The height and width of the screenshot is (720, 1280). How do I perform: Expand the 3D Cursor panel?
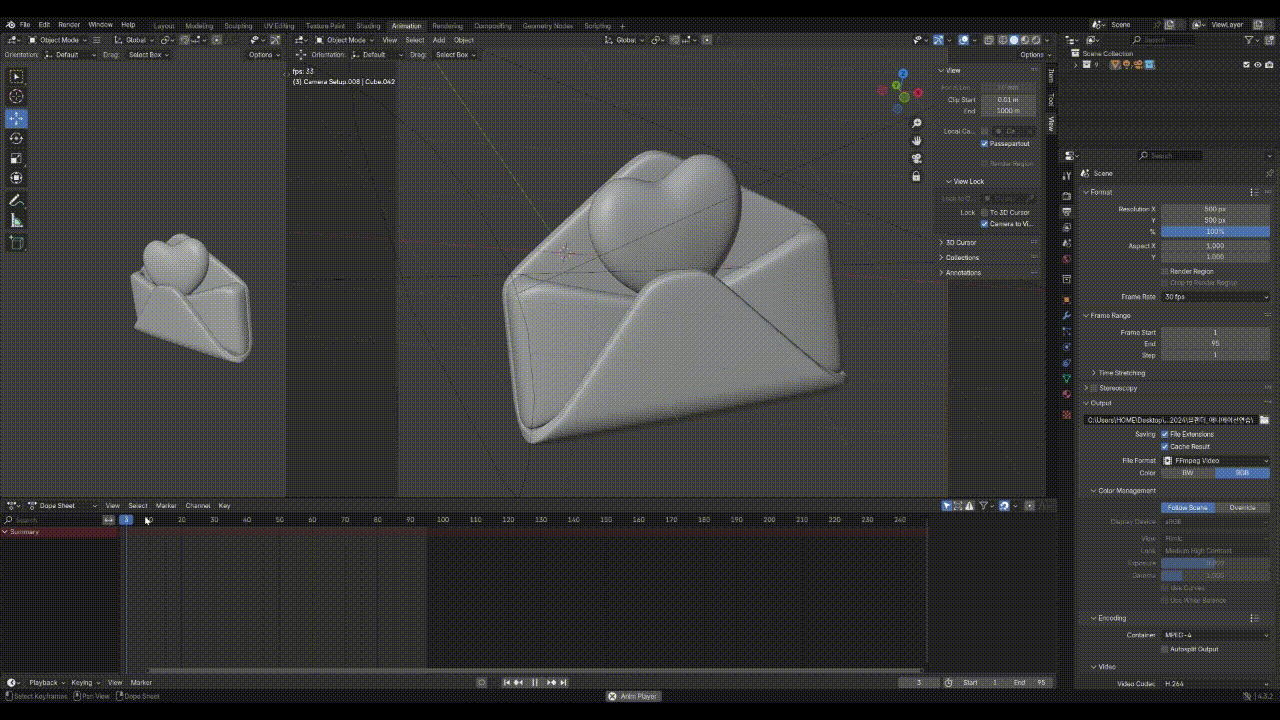pos(960,242)
